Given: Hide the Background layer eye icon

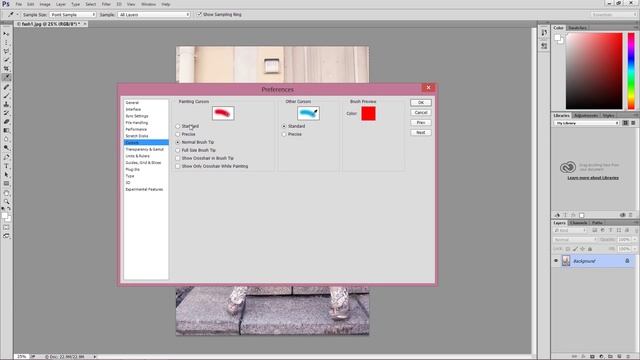Looking at the screenshot, I should (x=556, y=261).
